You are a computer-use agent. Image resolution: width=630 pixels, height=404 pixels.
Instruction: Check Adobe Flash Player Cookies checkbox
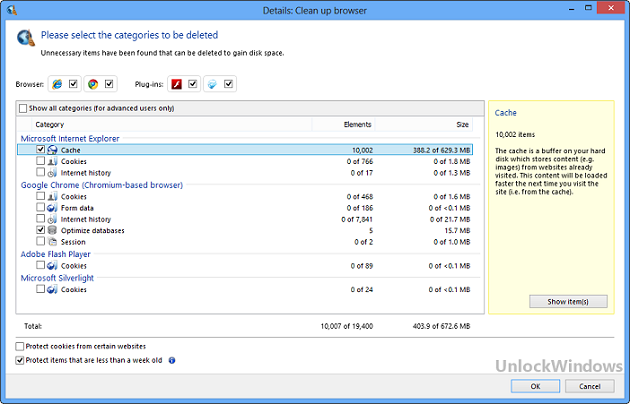pos(41,265)
